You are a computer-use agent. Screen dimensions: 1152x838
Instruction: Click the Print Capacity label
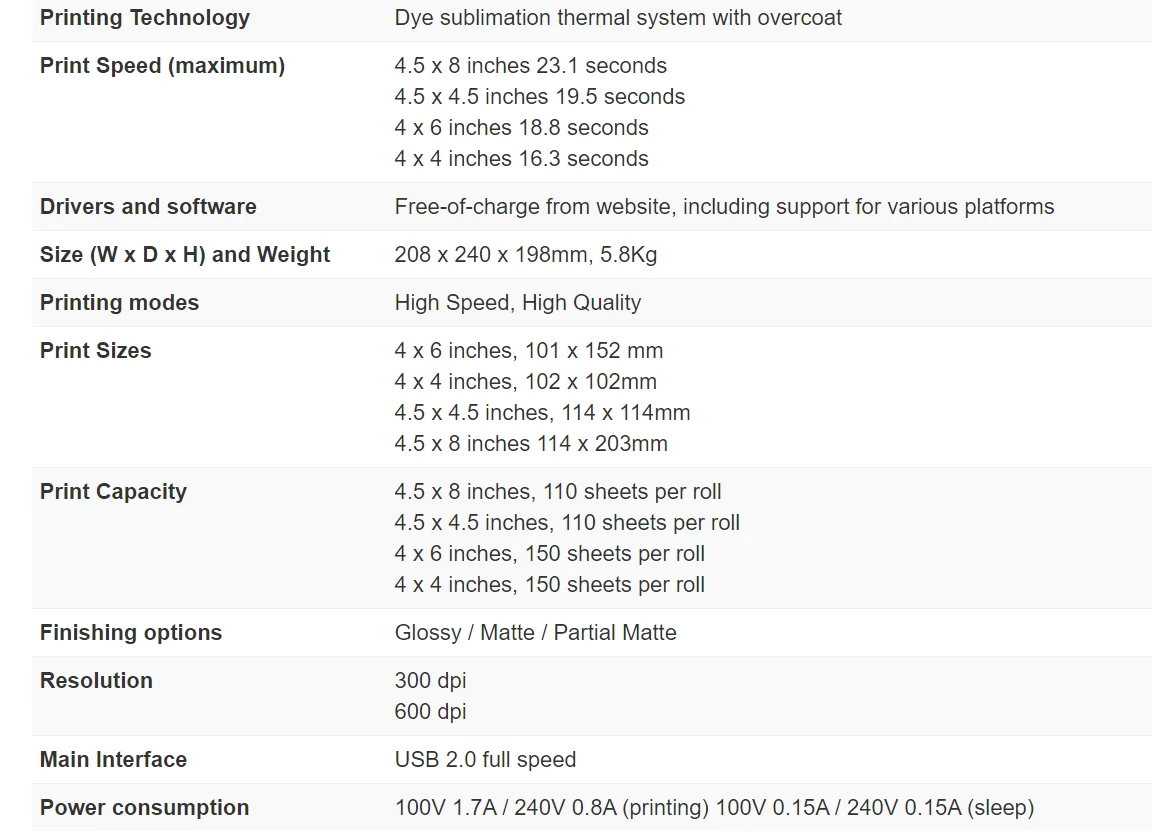(x=113, y=492)
